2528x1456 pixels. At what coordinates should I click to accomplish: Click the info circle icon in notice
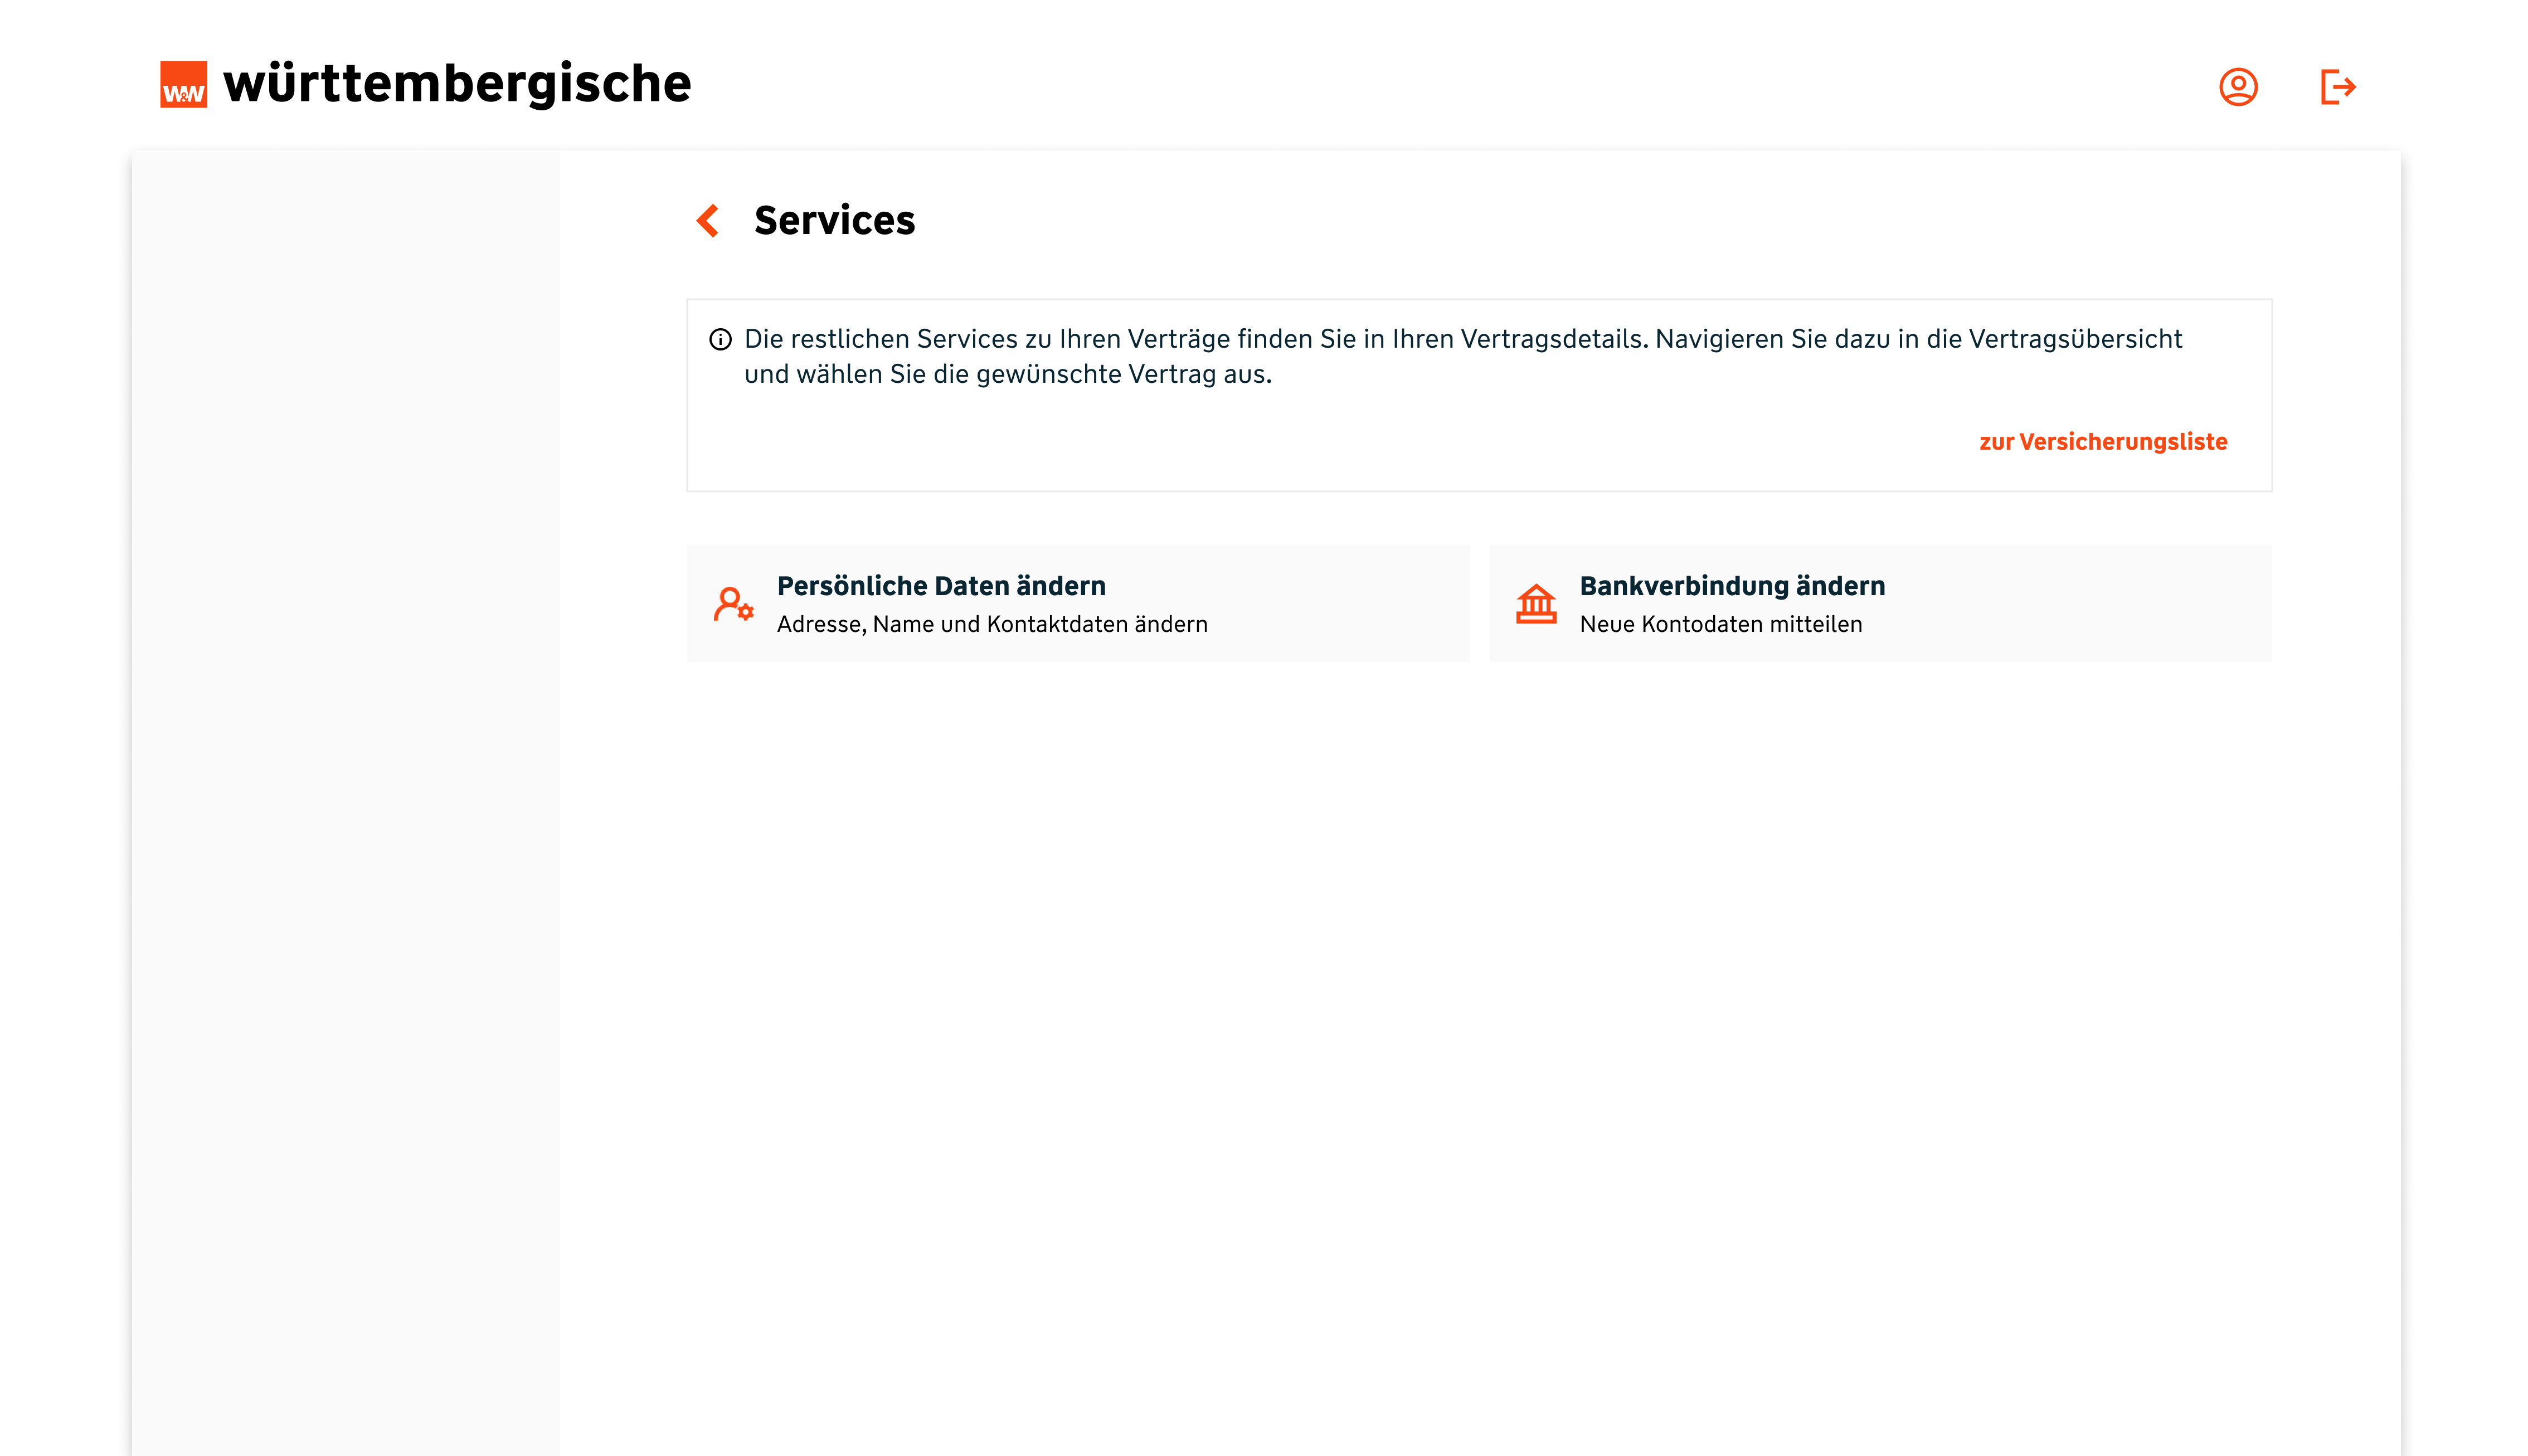pos(720,339)
